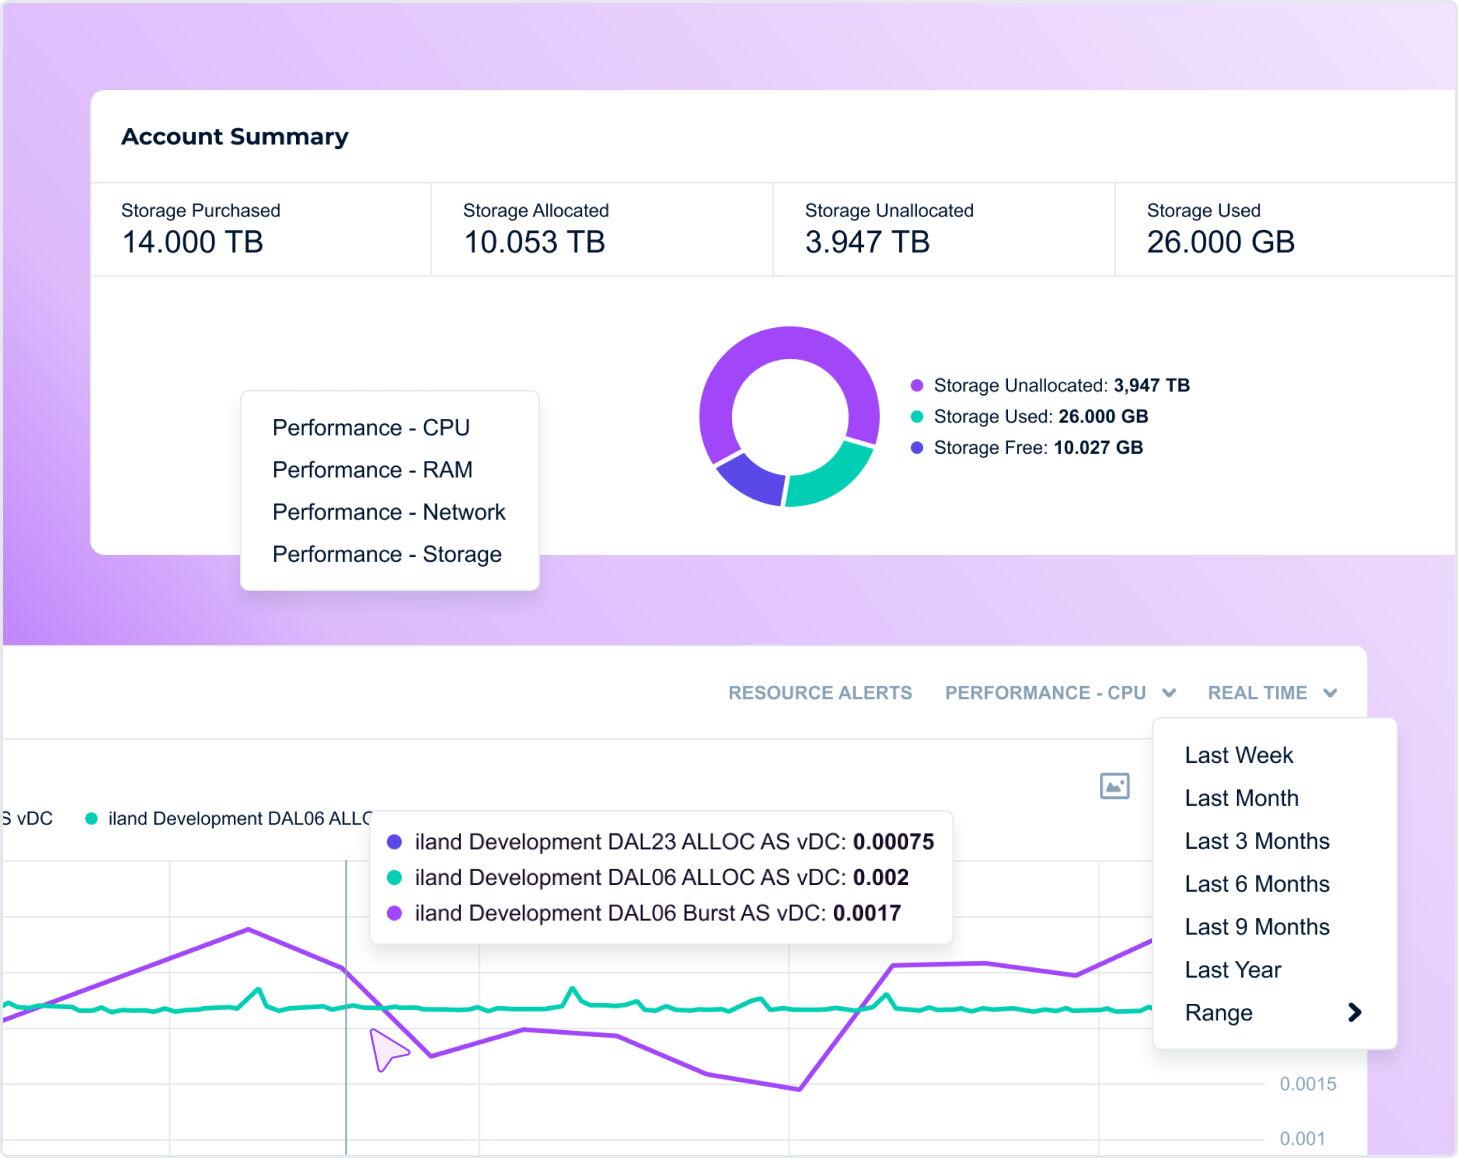
Task: Open RESOURCE ALERTS
Action: [x=820, y=692]
